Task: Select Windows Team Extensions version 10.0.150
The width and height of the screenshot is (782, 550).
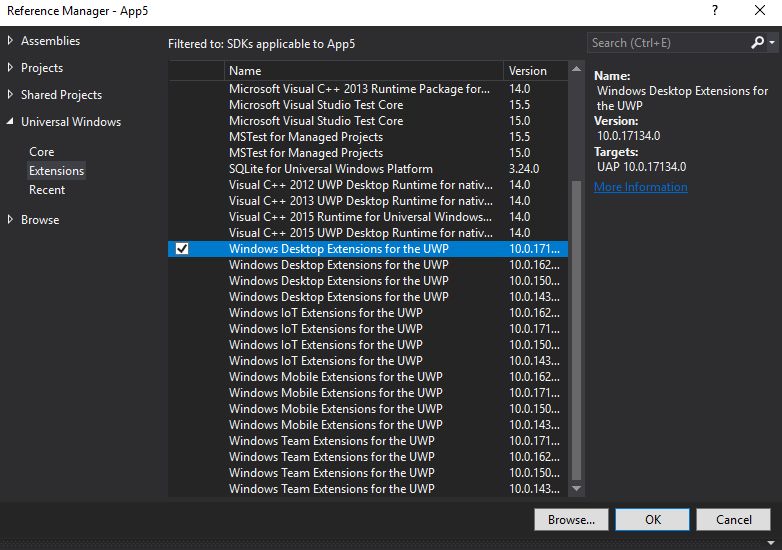Action: click(x=368, y=472)
